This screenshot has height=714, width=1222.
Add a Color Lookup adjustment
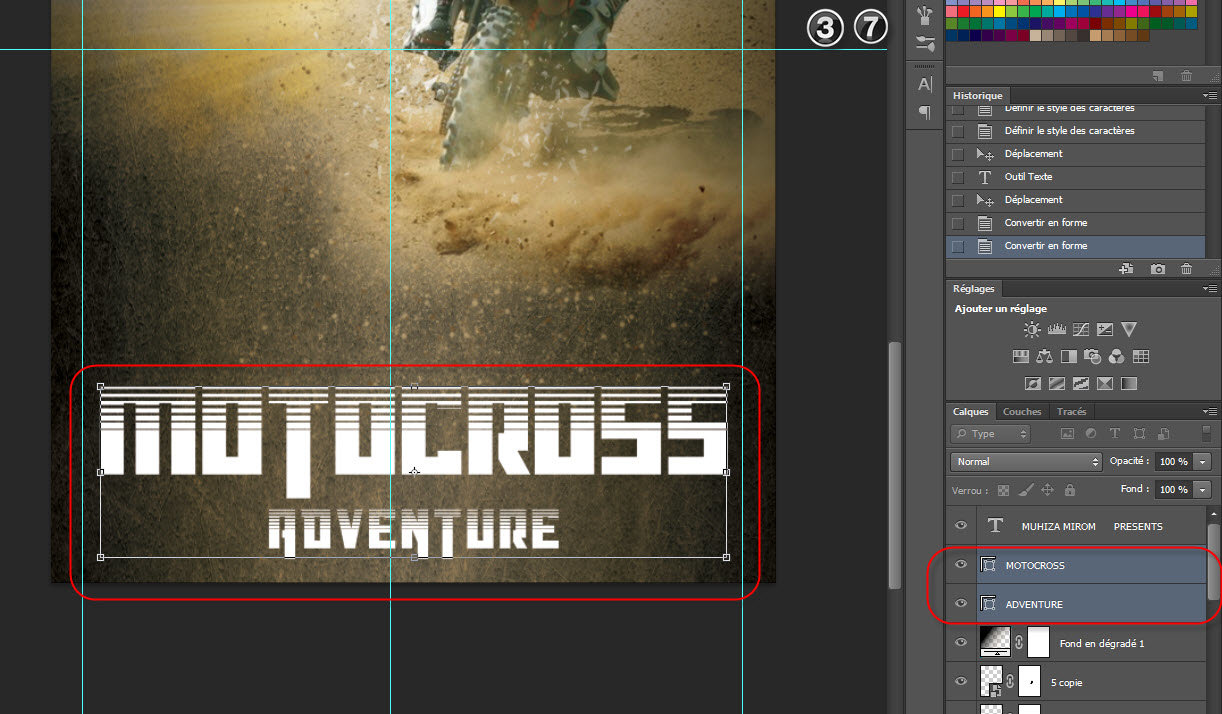point(1141,357)
